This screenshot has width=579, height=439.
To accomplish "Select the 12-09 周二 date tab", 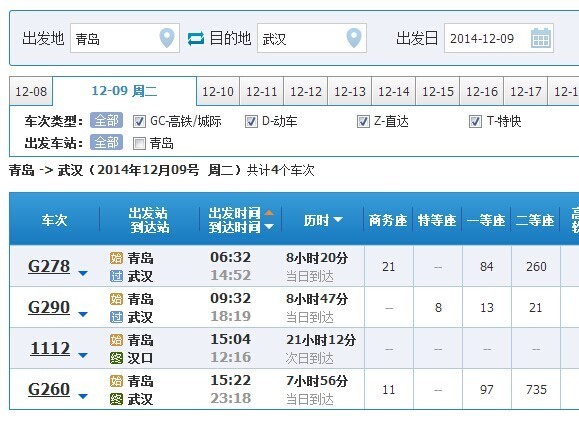I will (x=124, y=91).
